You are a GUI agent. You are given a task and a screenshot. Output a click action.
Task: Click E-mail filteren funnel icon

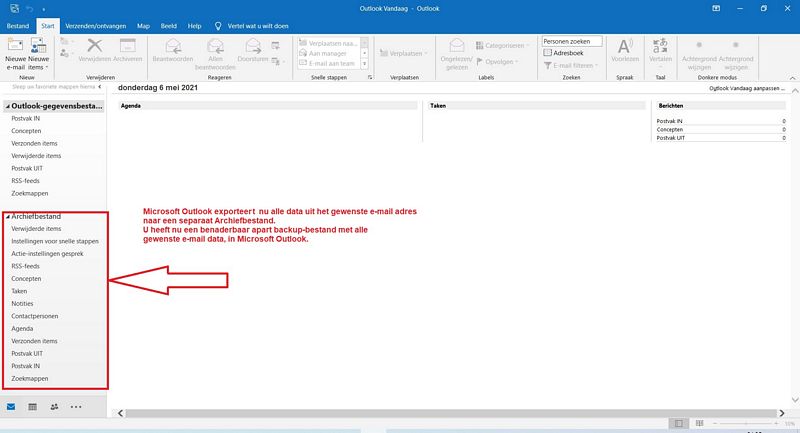547,66
